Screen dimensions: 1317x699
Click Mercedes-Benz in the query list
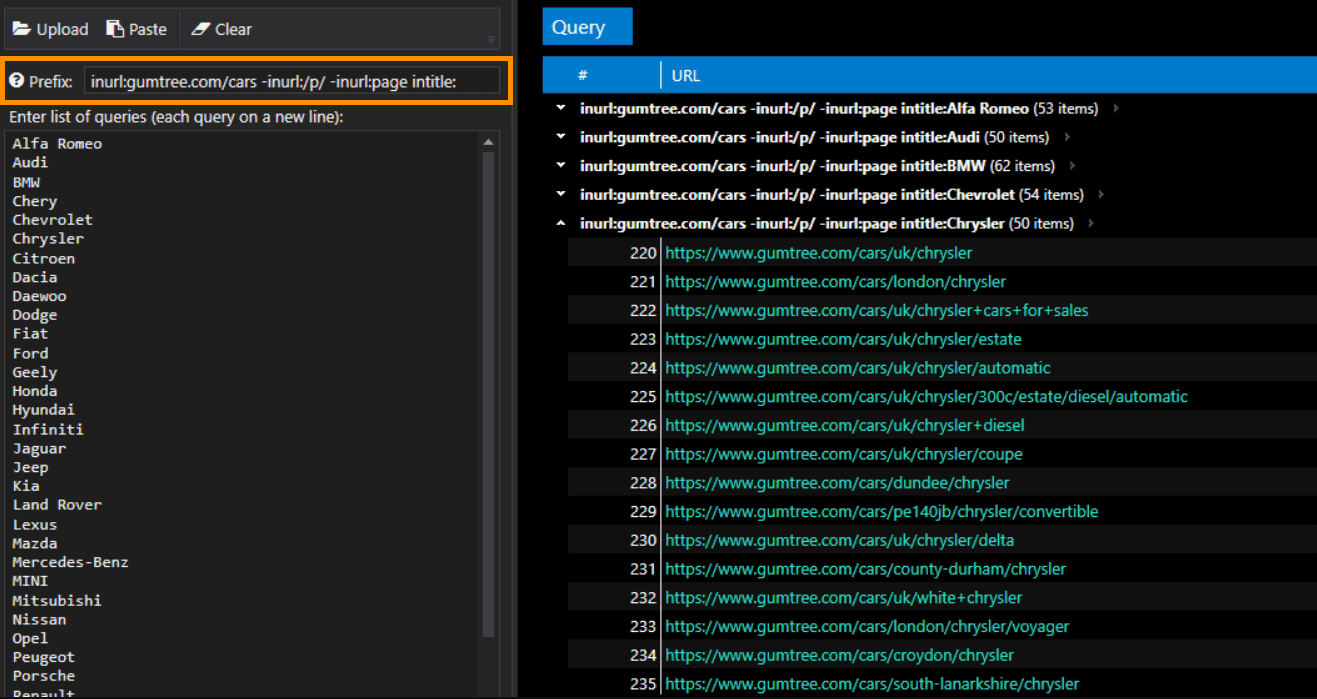pyautogui.click(x=70, y=562)
